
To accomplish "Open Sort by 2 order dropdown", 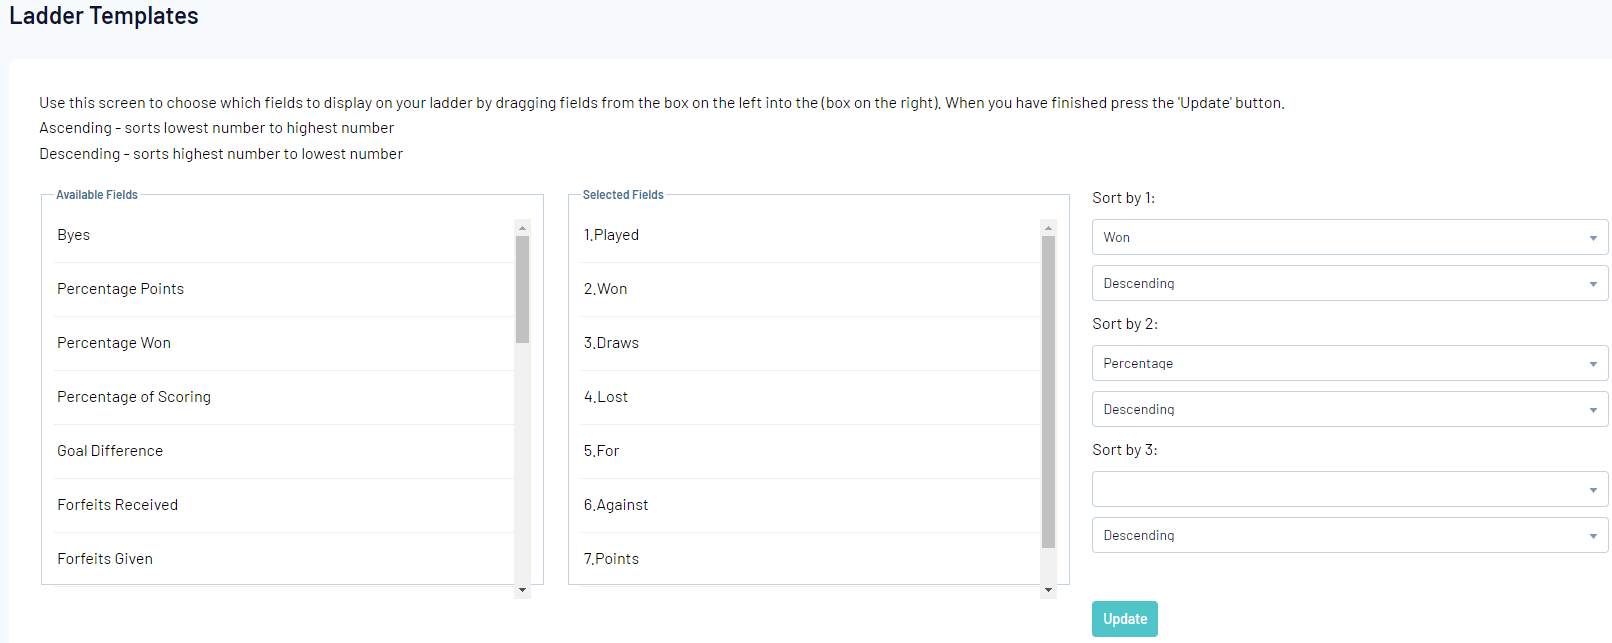I will 1349,409.
